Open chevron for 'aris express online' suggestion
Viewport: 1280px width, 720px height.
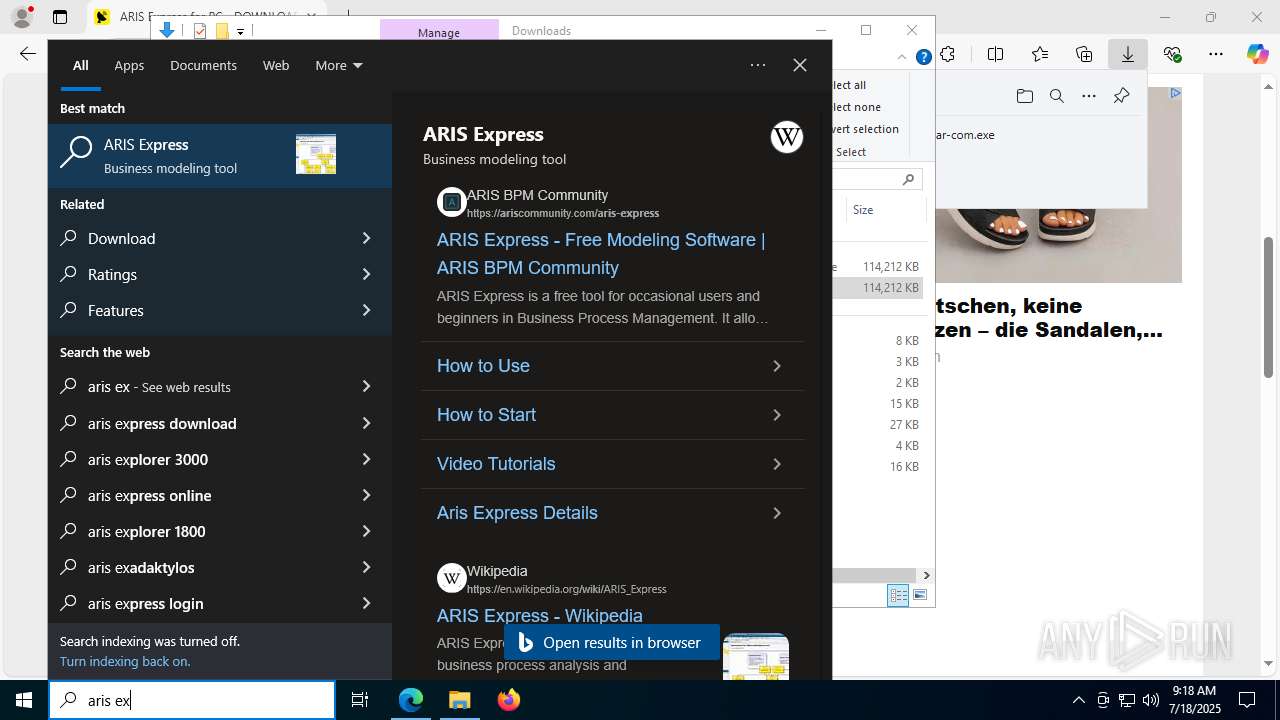click(x=366, y=495)
